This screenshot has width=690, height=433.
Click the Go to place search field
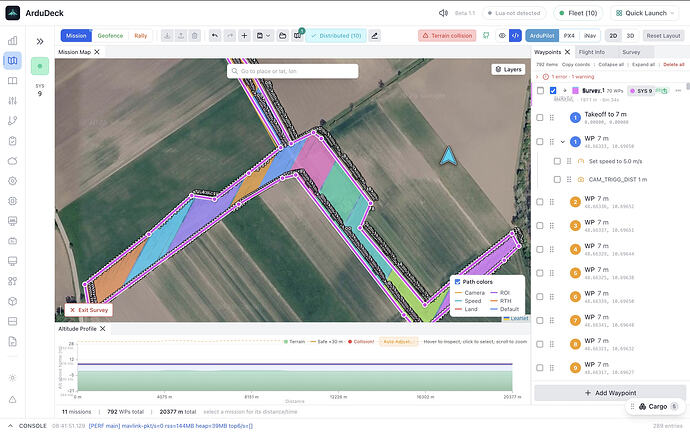point(293,71)
